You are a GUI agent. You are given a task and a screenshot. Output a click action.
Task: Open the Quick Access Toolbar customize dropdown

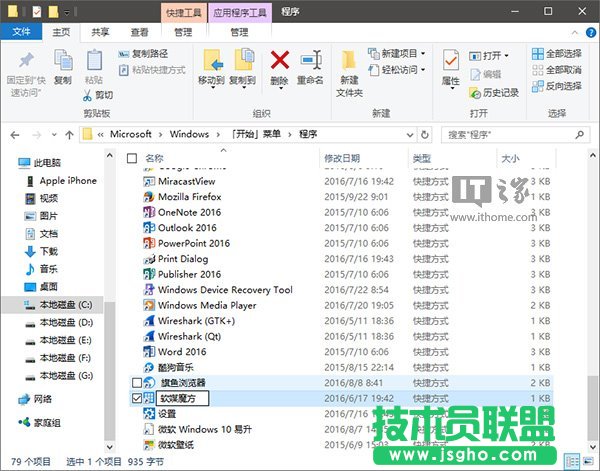point(67,13)
